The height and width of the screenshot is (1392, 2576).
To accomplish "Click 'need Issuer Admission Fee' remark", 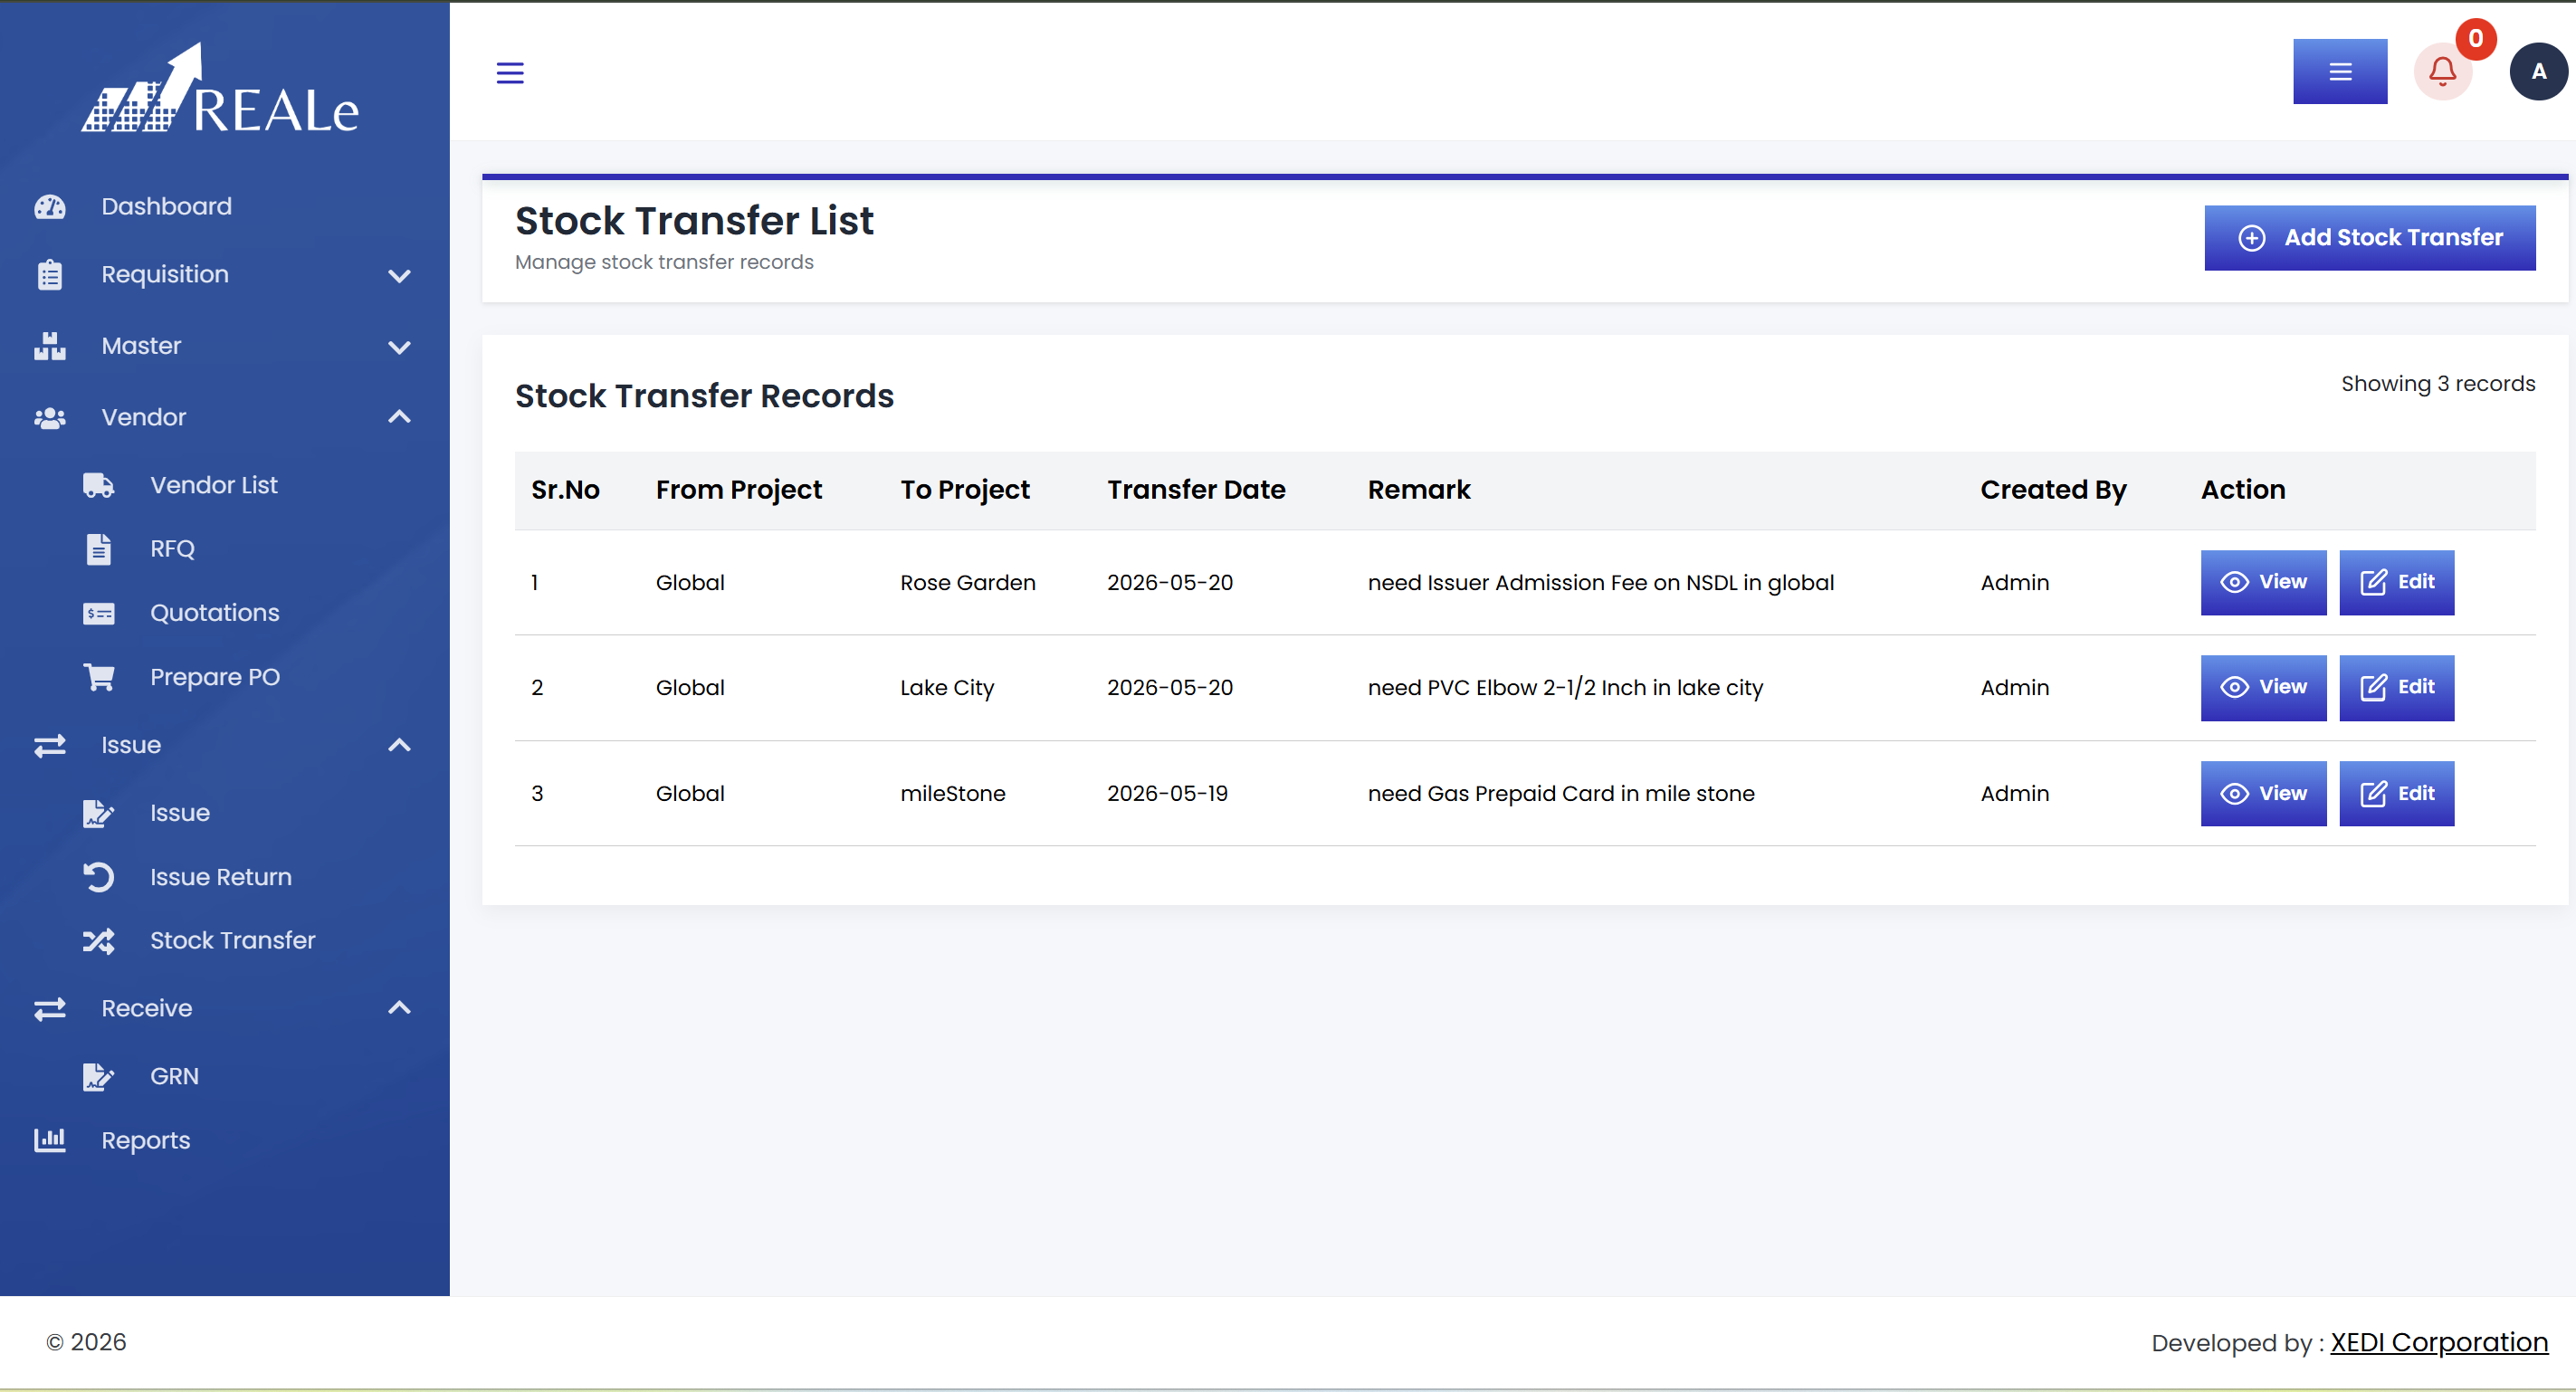I will click(x=1601, y=583).
